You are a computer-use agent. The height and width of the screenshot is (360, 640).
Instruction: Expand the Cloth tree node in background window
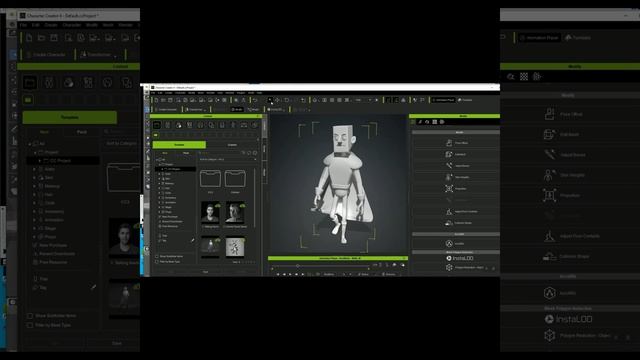tap(35, 203)
